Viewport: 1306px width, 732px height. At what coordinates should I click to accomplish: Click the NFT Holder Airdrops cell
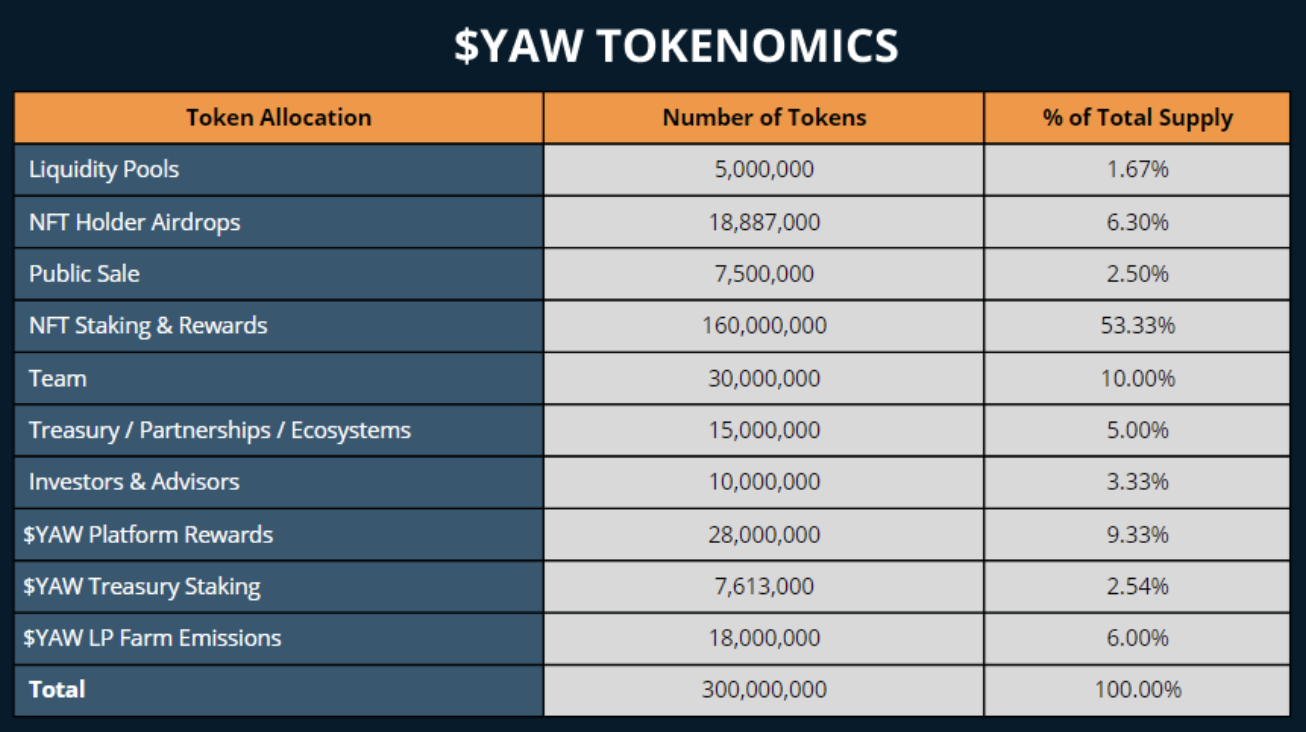coord(135,222)
